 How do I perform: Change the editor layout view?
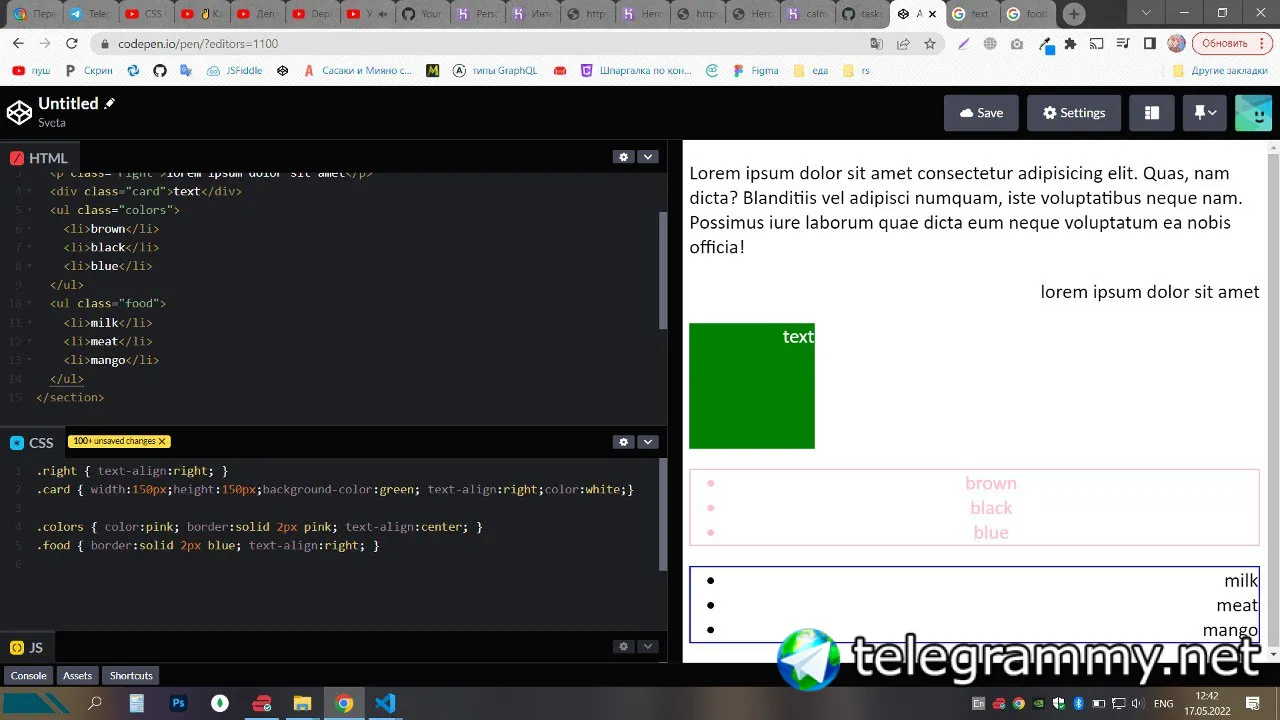pos(1152,113)
